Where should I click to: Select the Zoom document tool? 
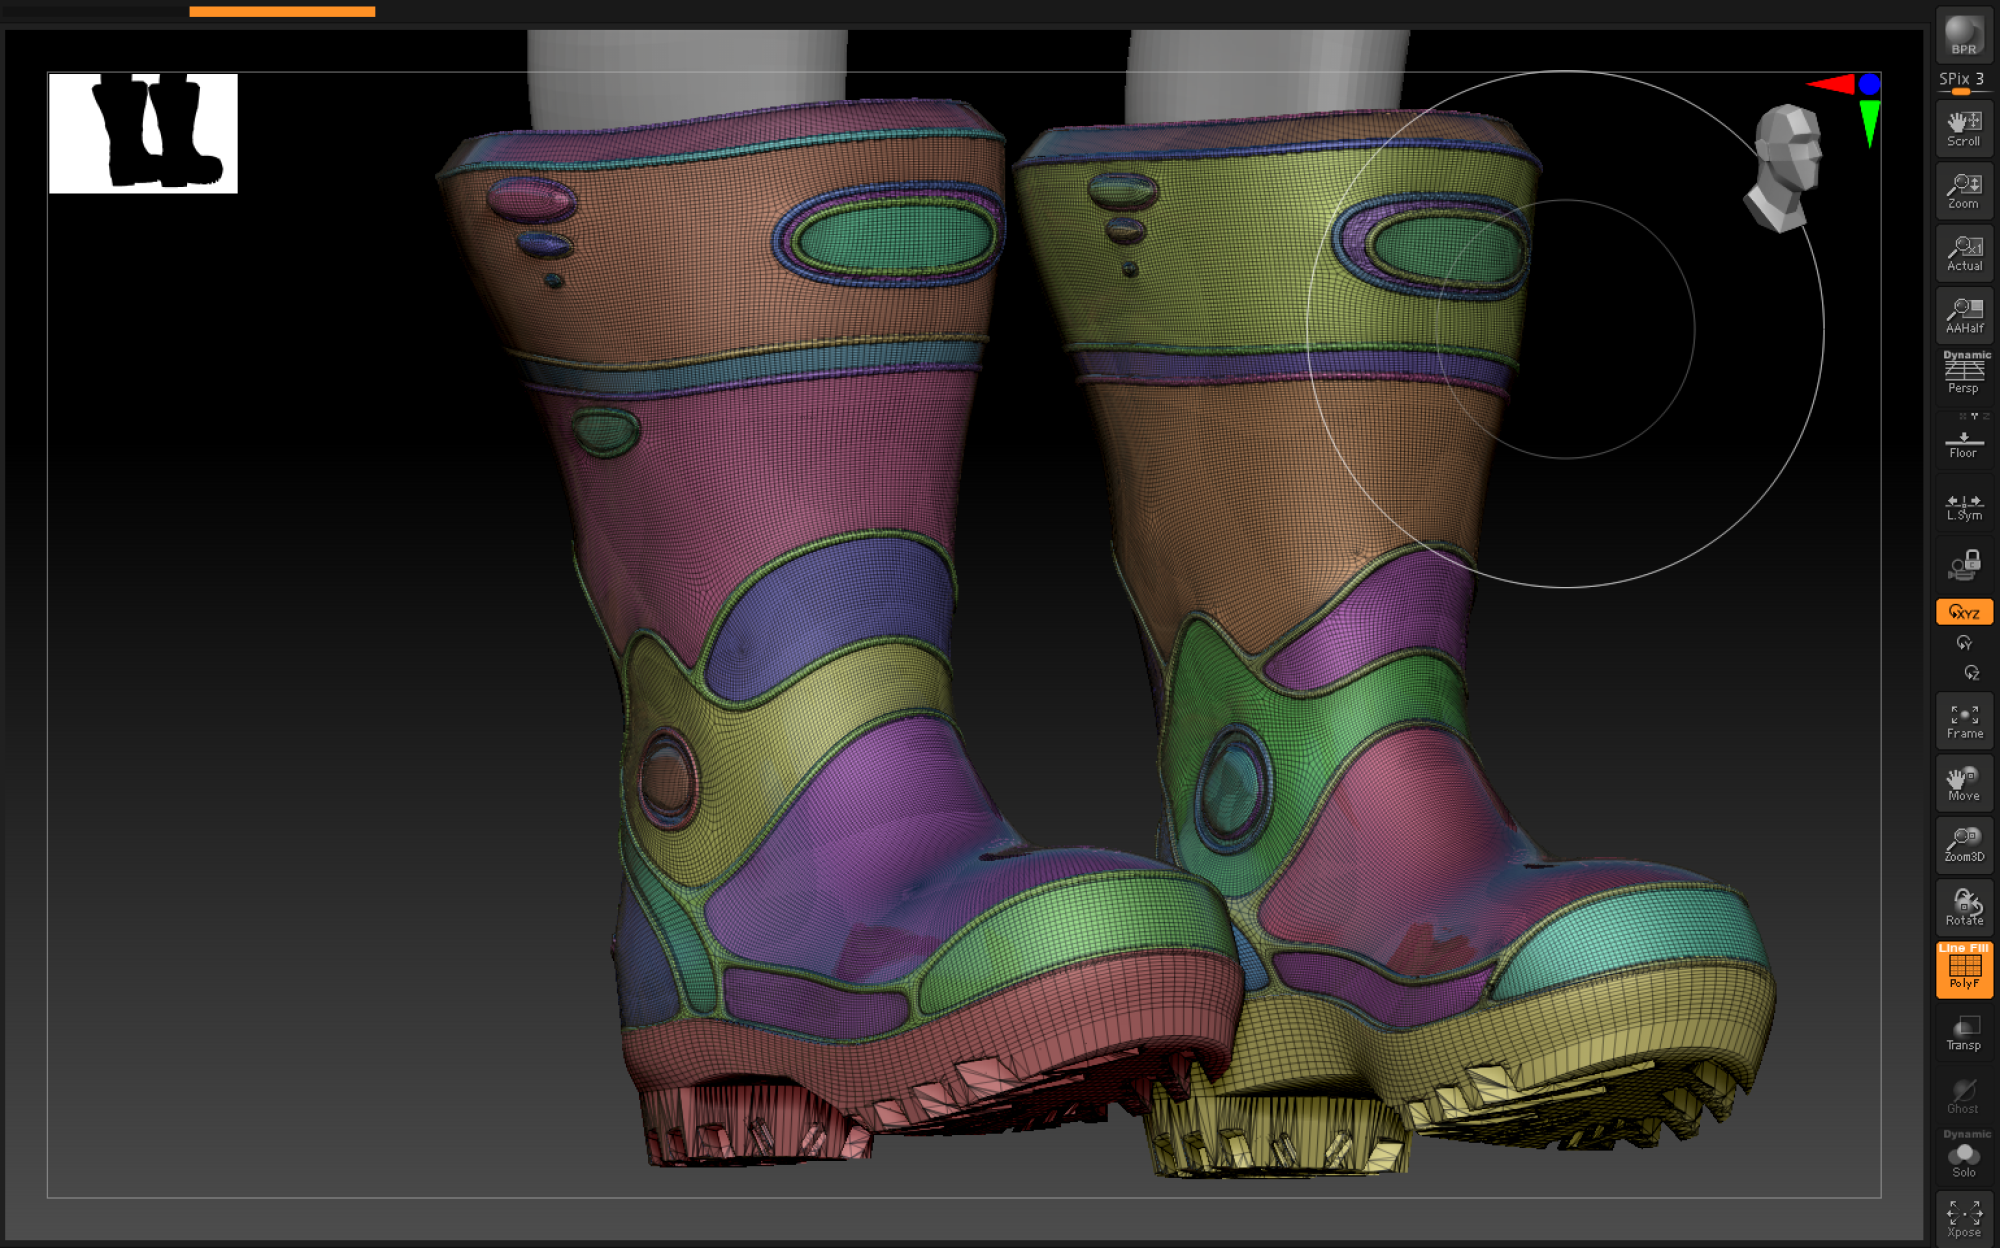(x=1964, y=190)
